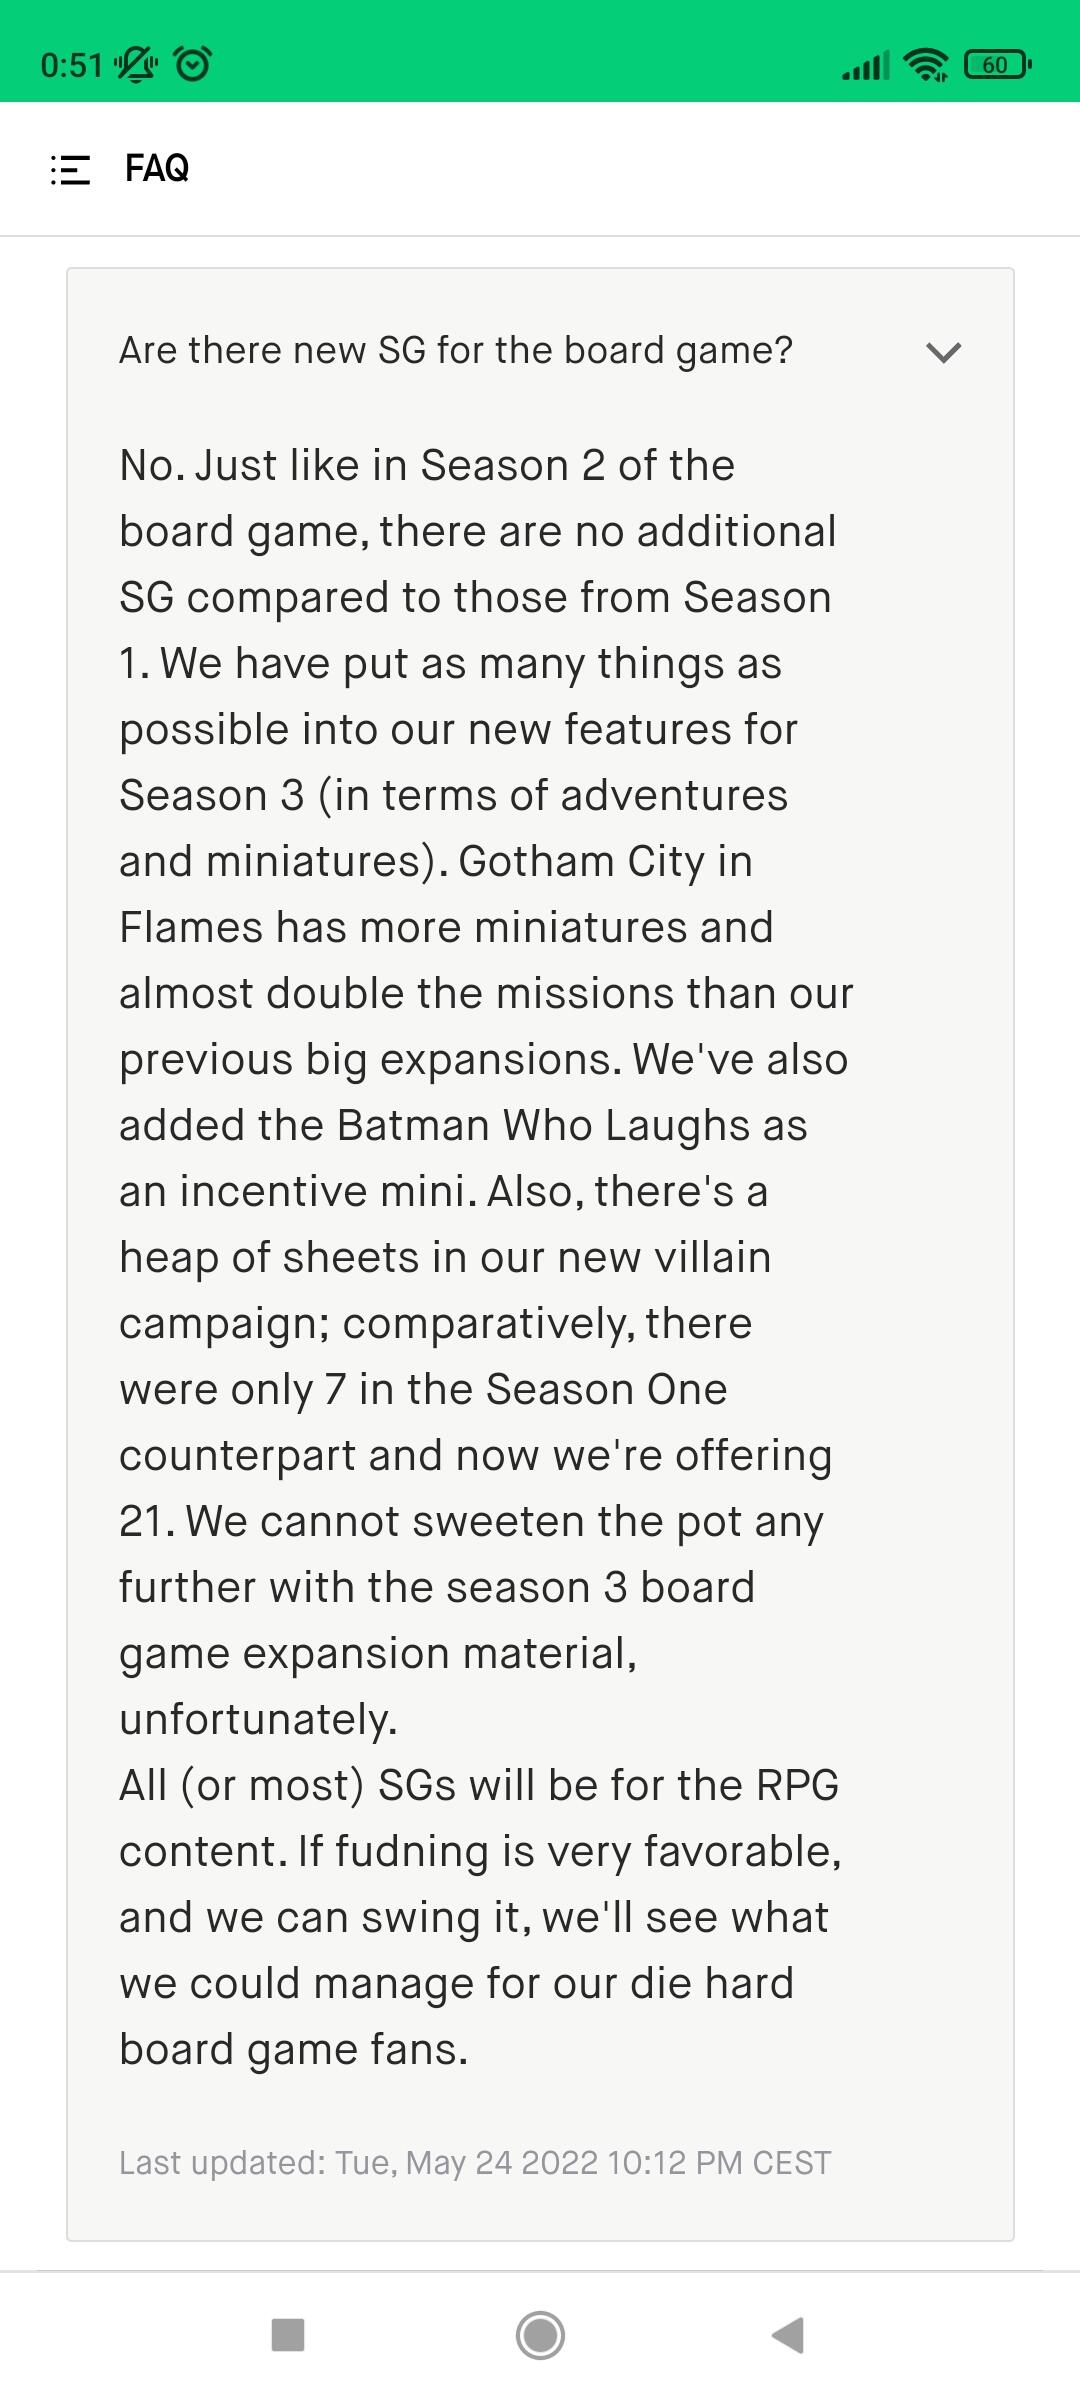Tap the question 'Are there new SG for the board game?'
This screenshot has height=2400, width=1080.
point(456,351)
